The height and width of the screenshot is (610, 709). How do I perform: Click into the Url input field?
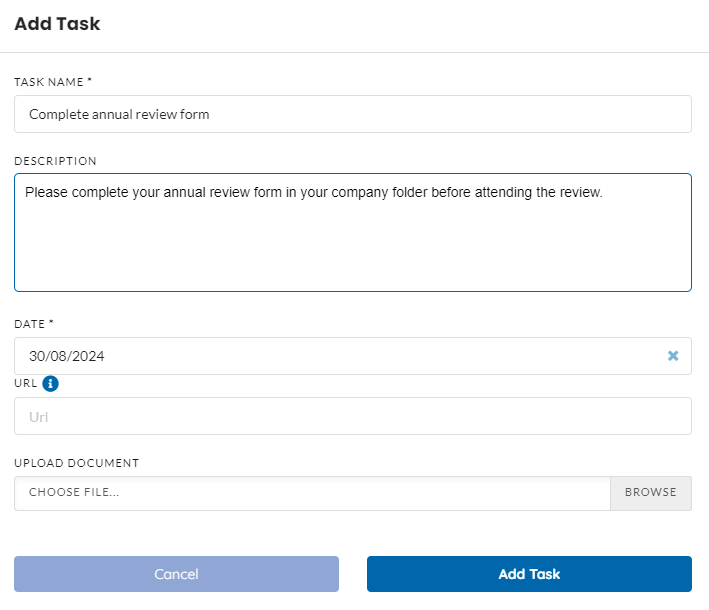[353, 416]
